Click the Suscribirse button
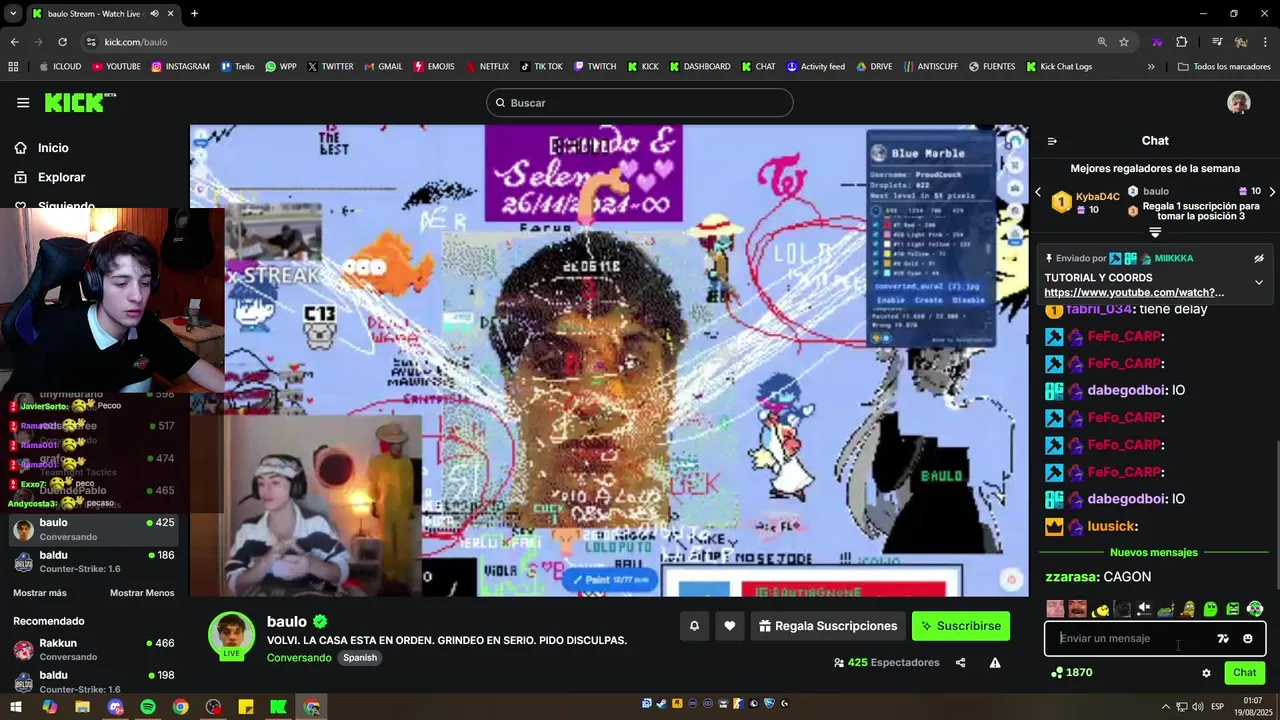This screenshot has width=1280, height=720. click(x=961, y=626)
